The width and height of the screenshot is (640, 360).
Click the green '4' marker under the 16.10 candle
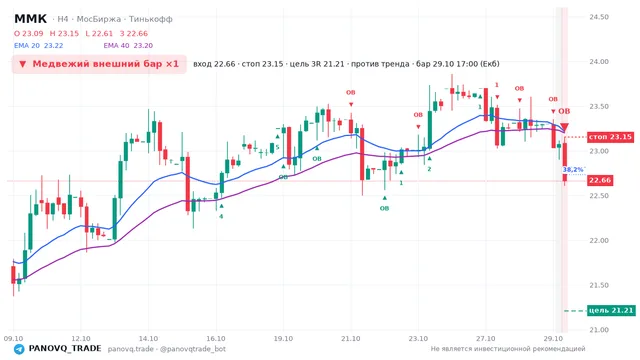221,216
